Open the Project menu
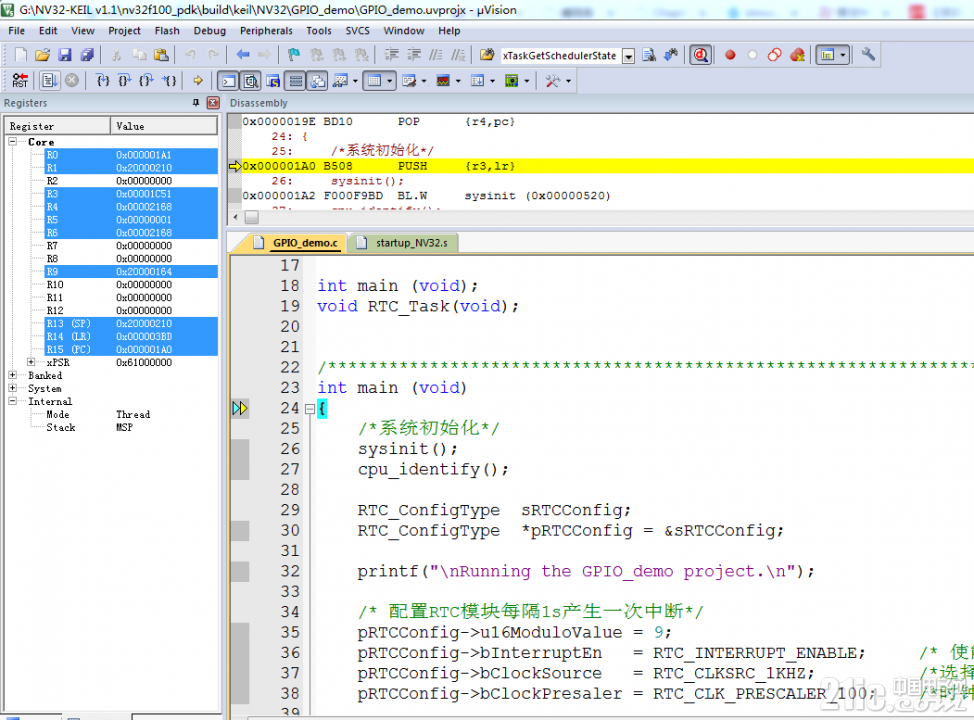Image resolution: width=974 pixels, height=720 pixels. (124, 30)
